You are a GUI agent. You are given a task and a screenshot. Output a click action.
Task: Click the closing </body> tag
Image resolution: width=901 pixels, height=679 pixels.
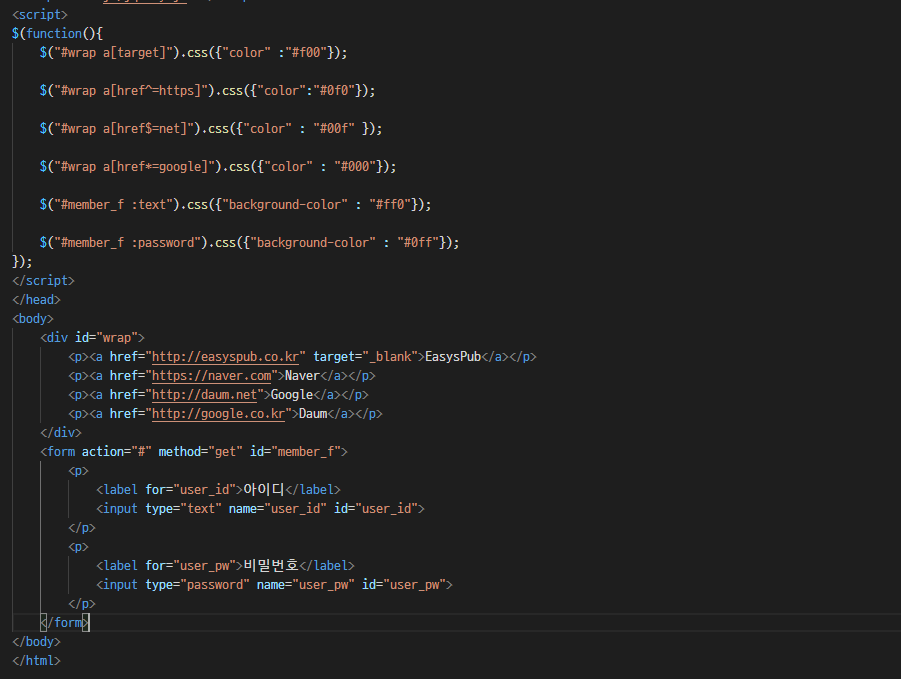(x=36, y=641)
